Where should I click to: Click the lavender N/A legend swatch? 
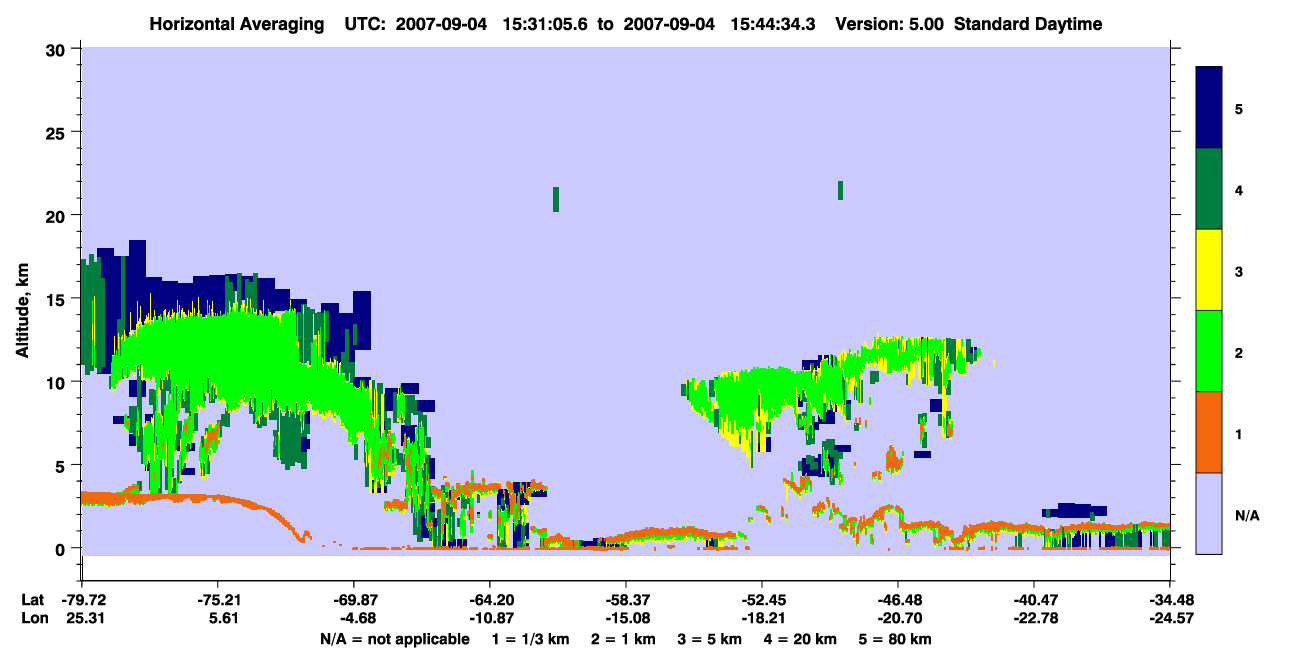click(x=1209, y=513)
